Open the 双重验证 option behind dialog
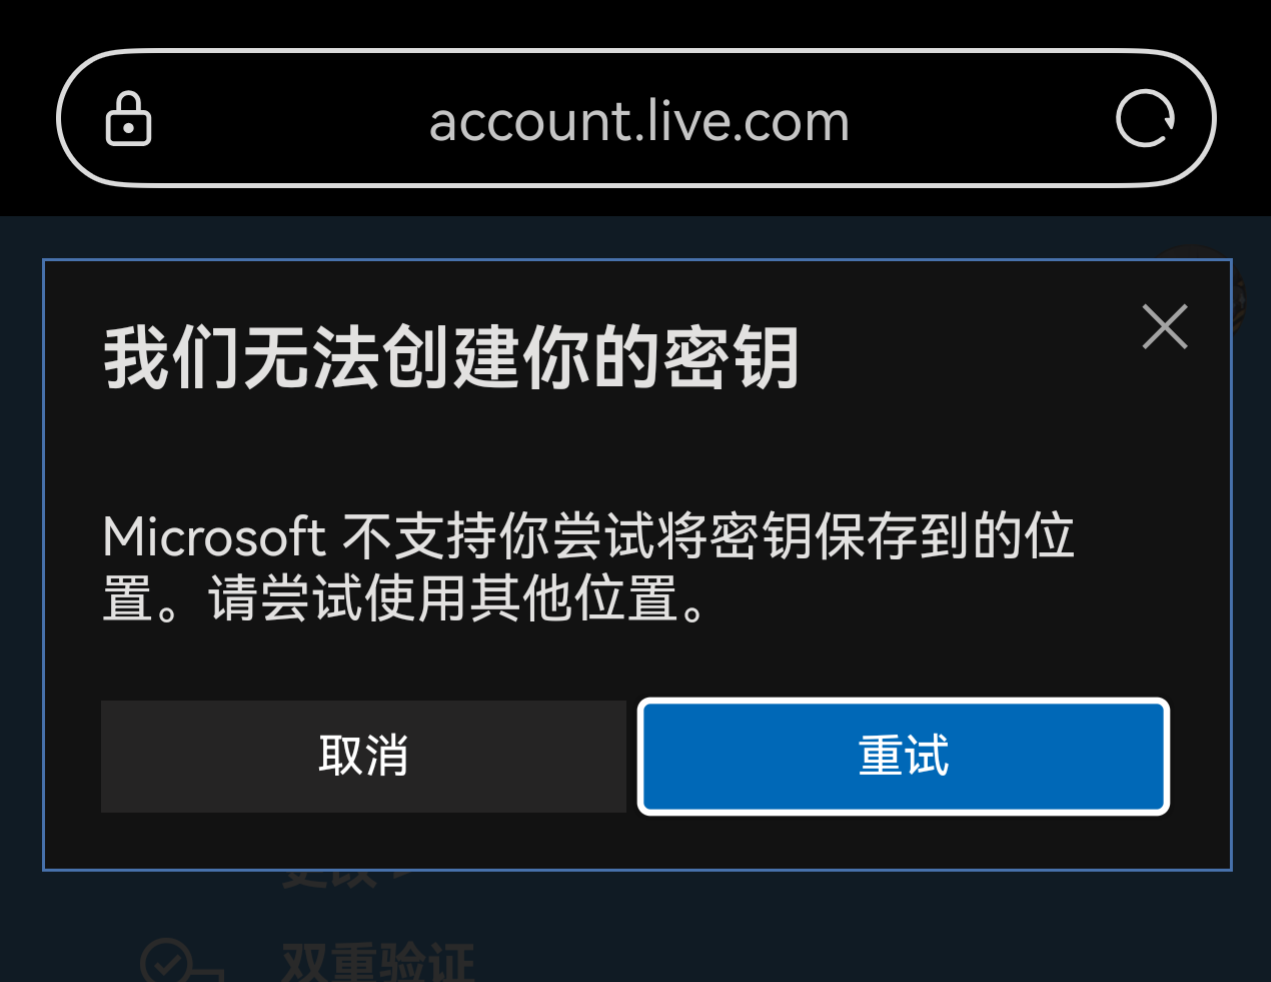Image resolution: width=1271 pixels, height=982 pixels. point(378,962)
